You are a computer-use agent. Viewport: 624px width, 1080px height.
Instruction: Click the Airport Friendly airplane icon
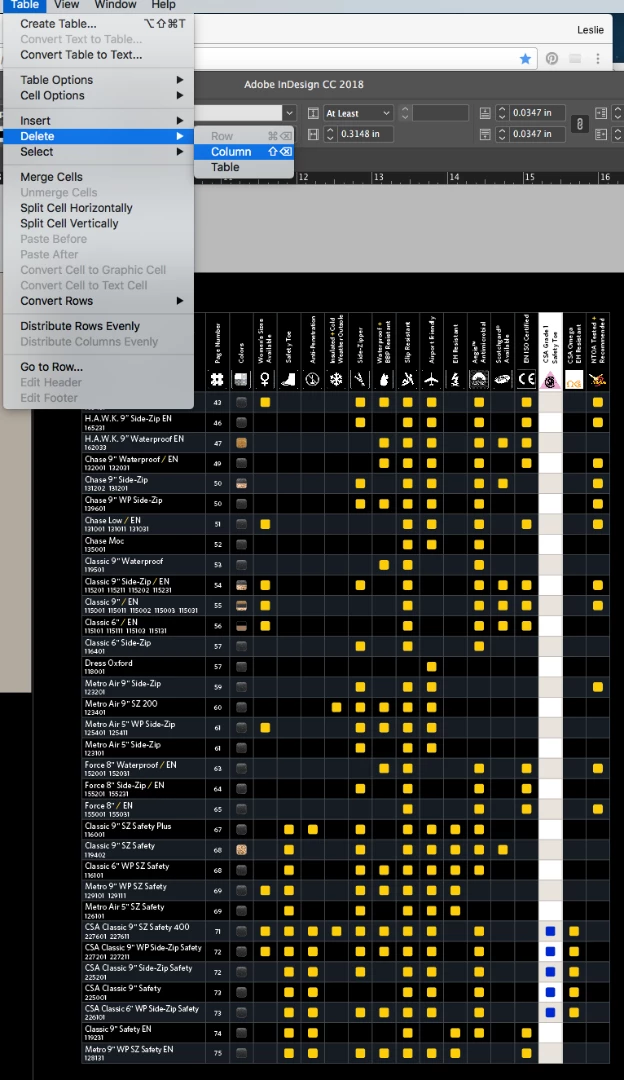coord(431,380)
